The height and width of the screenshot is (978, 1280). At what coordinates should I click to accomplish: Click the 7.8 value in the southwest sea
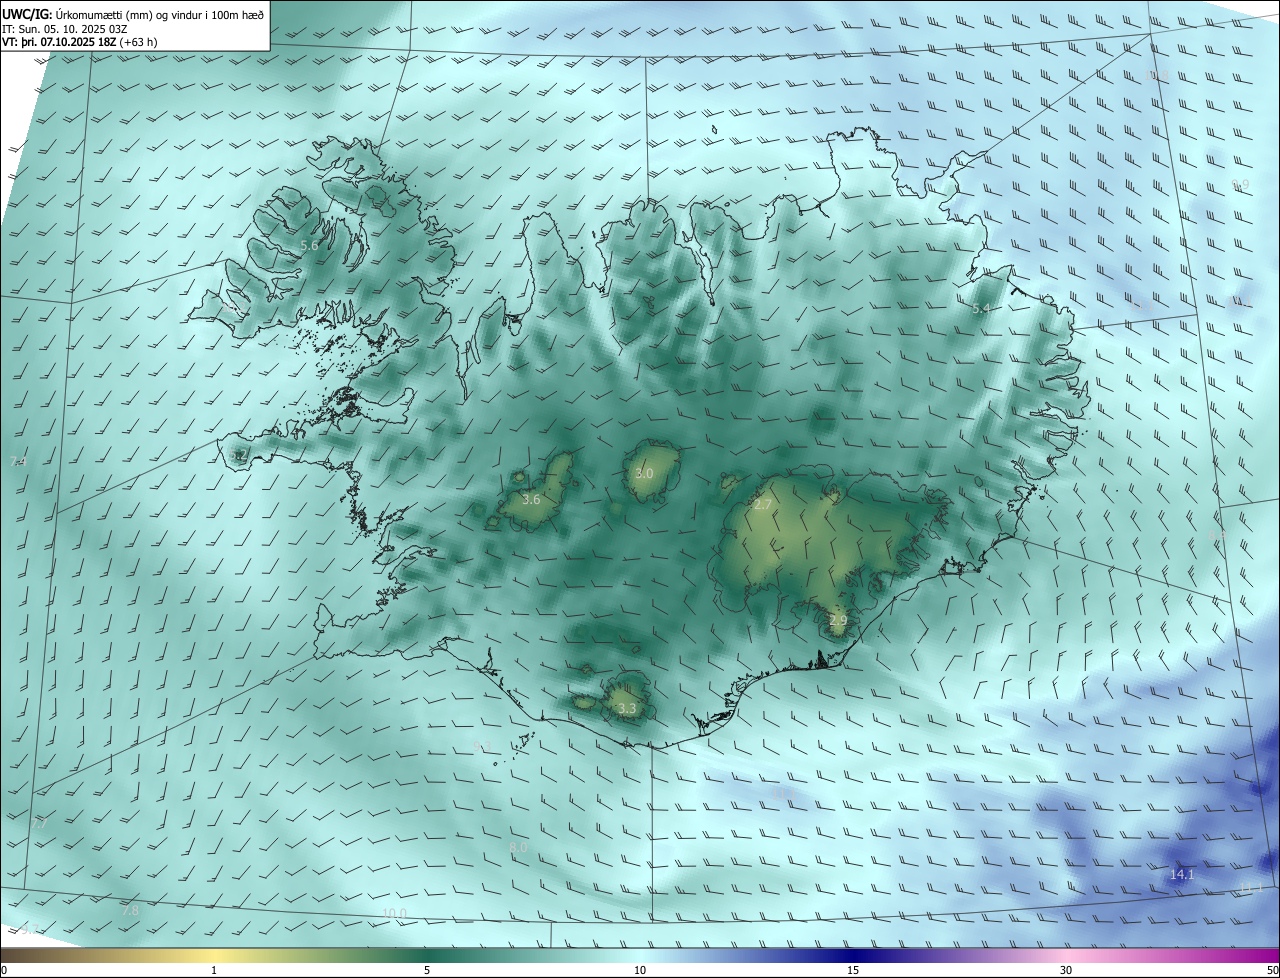pyautogui.click(x=130, y=911)
